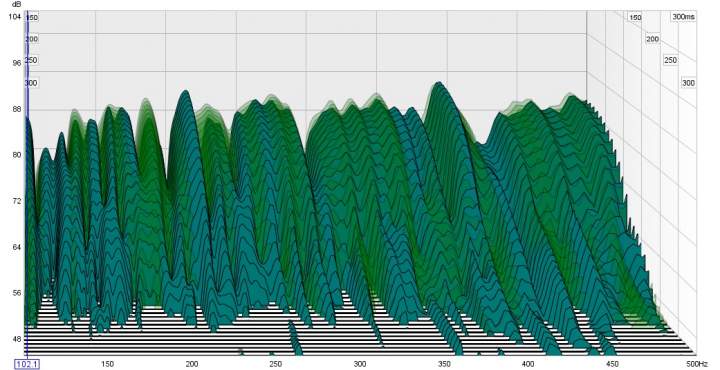Click the 72 dB level label
Screen dimensions: 720x370
click(17, 201)
